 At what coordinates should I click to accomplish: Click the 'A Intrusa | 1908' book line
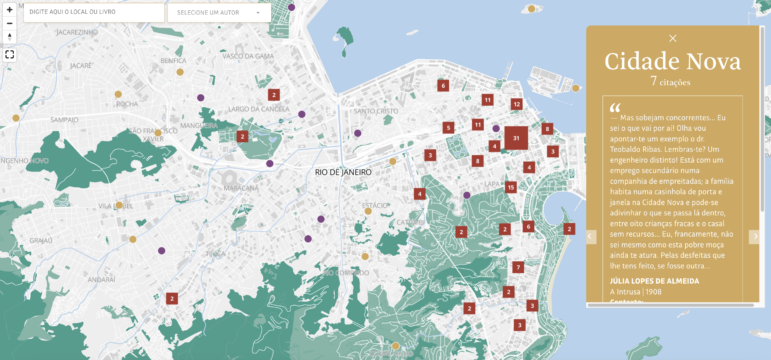point(635,292)
